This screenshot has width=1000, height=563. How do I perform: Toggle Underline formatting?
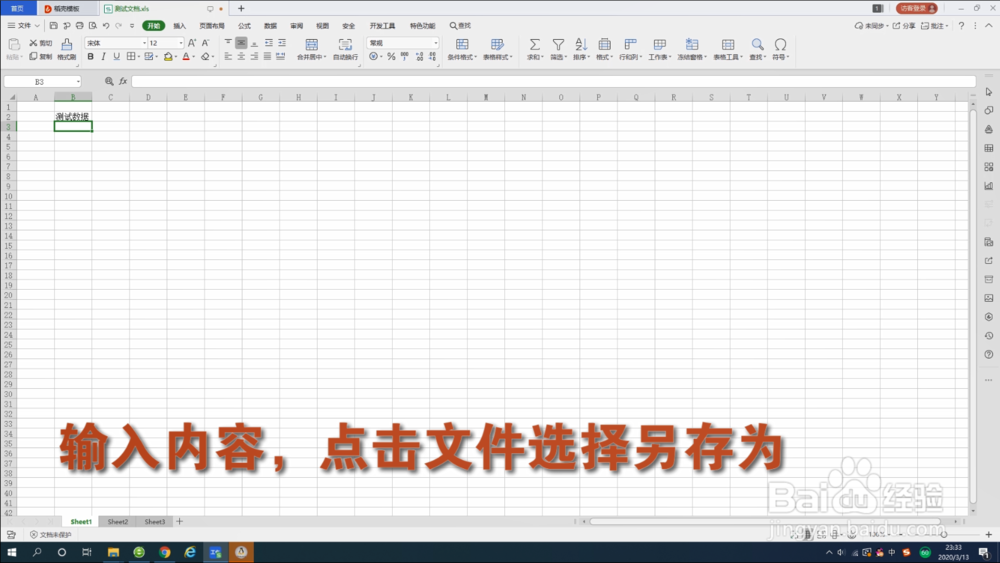[x=116, y=57]
